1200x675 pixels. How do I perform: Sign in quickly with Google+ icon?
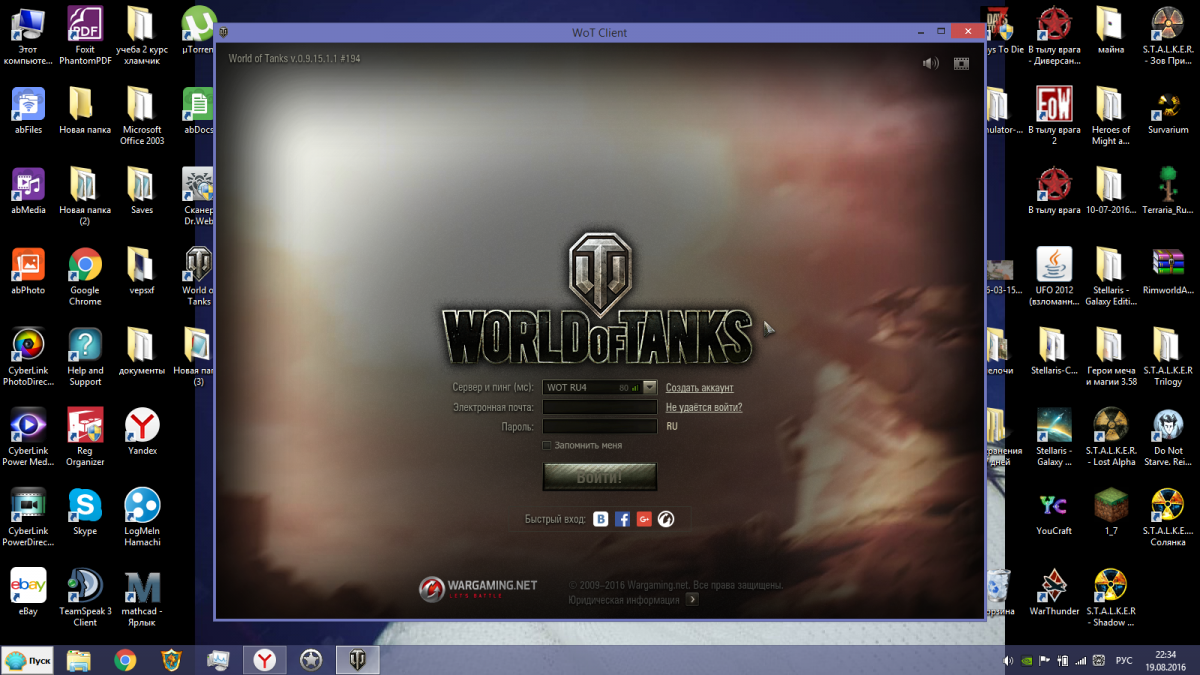(x=644, y=519)
